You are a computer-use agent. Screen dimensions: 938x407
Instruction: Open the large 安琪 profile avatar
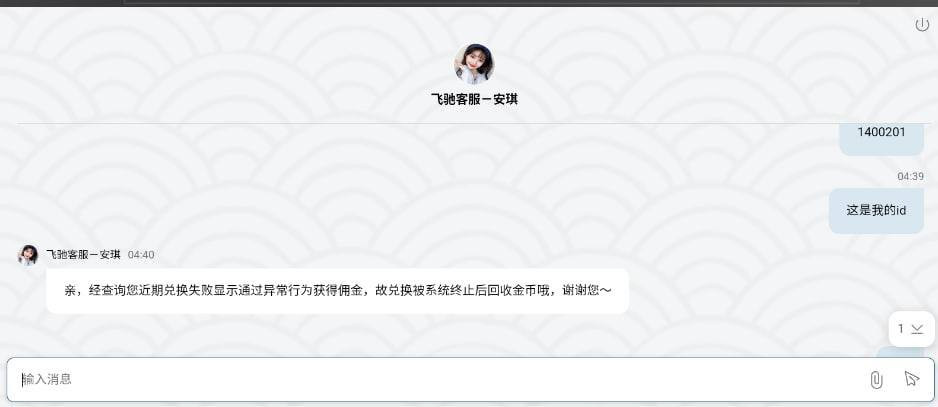click(474, 63)
